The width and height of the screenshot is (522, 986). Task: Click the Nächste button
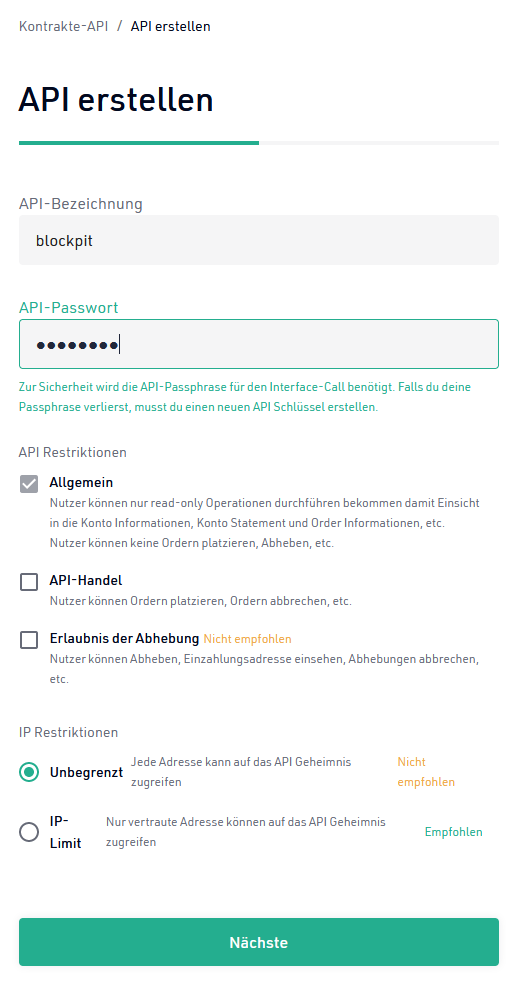258,942
